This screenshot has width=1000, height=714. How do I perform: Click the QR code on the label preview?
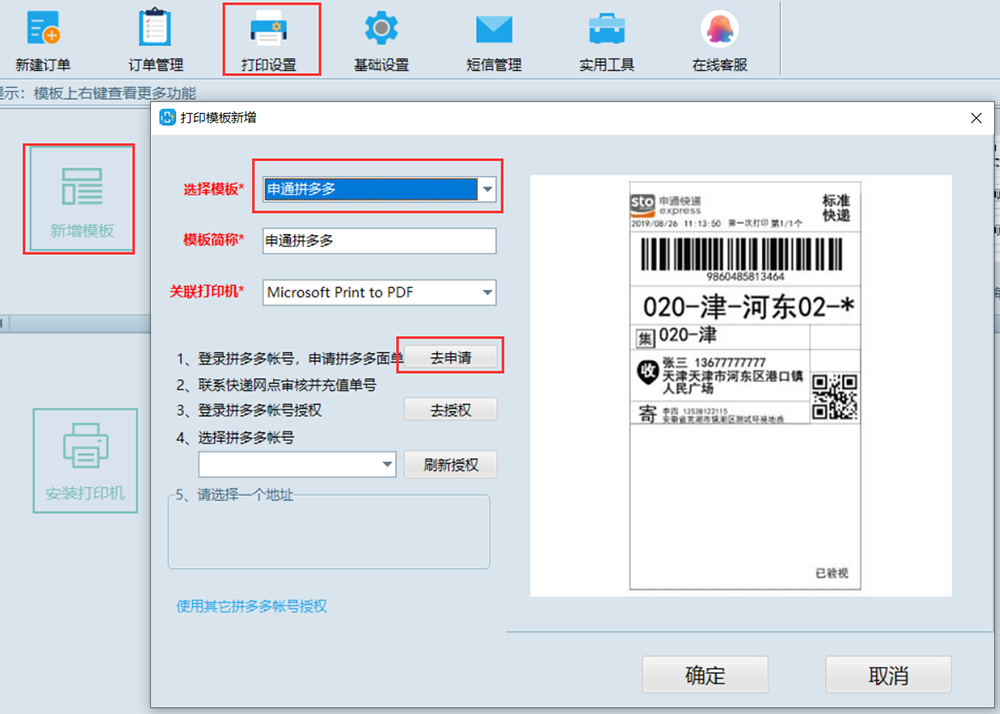(x=834, y=397)
